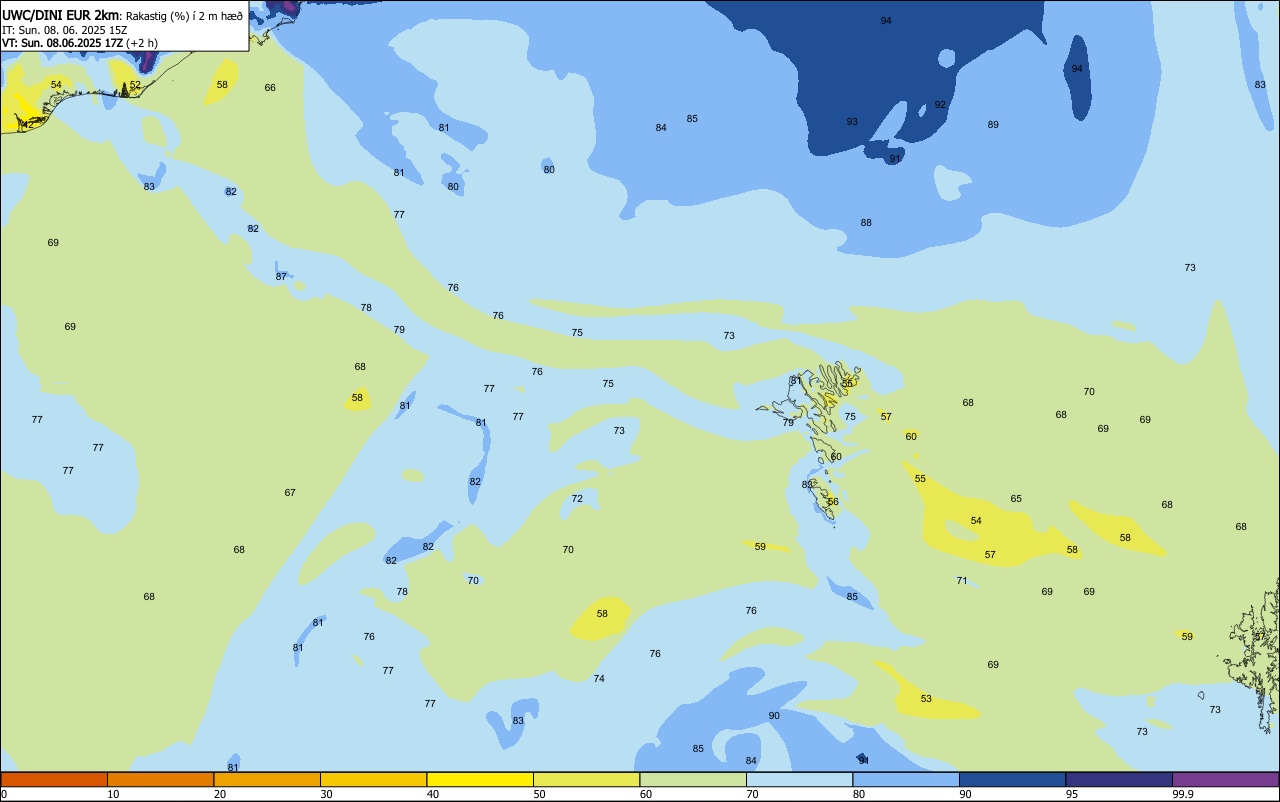Click the bright yellow 40–50 legend segment
This screenshot has width=1280, height=802.
pyautogui.click(x=480, y=779)
